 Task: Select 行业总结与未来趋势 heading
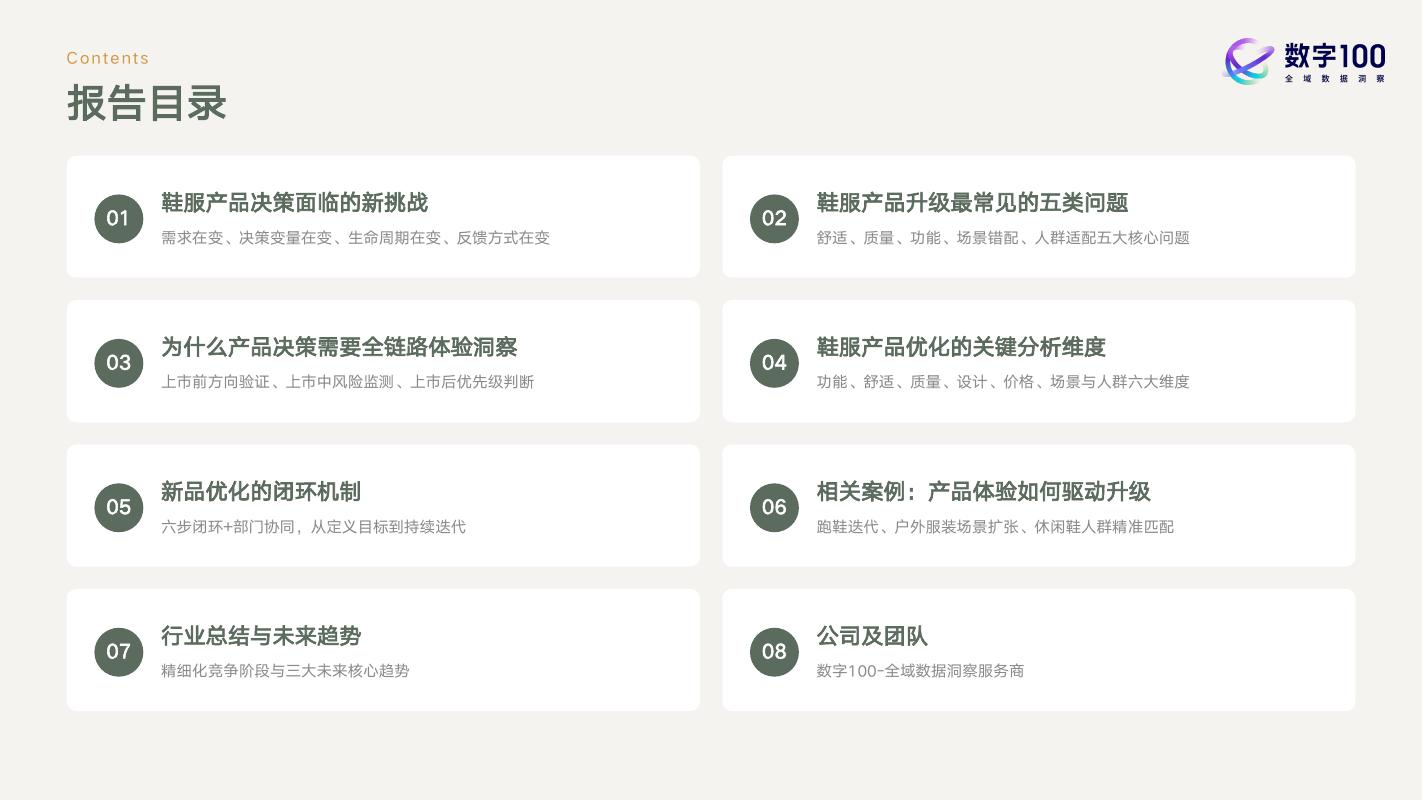point(261,636)
